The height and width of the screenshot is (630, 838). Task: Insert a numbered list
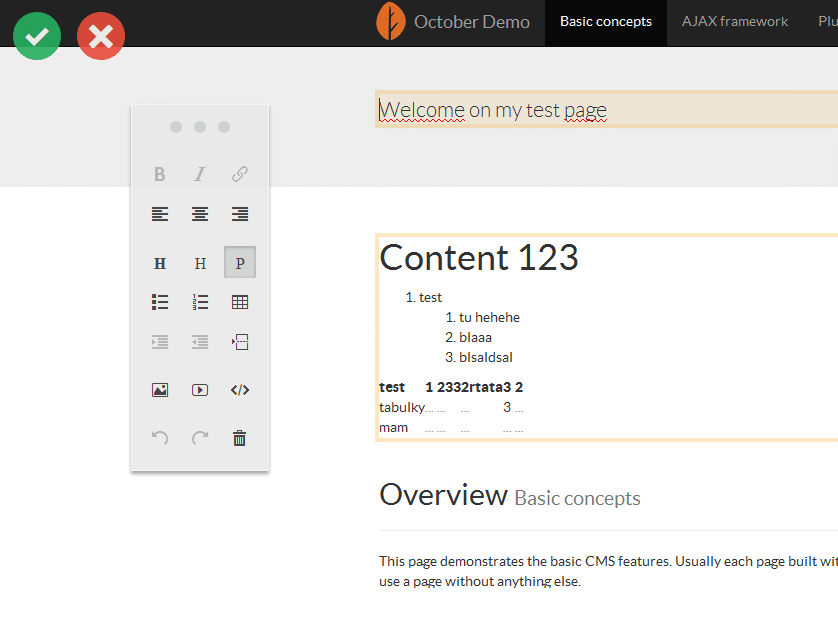point(200,302)
